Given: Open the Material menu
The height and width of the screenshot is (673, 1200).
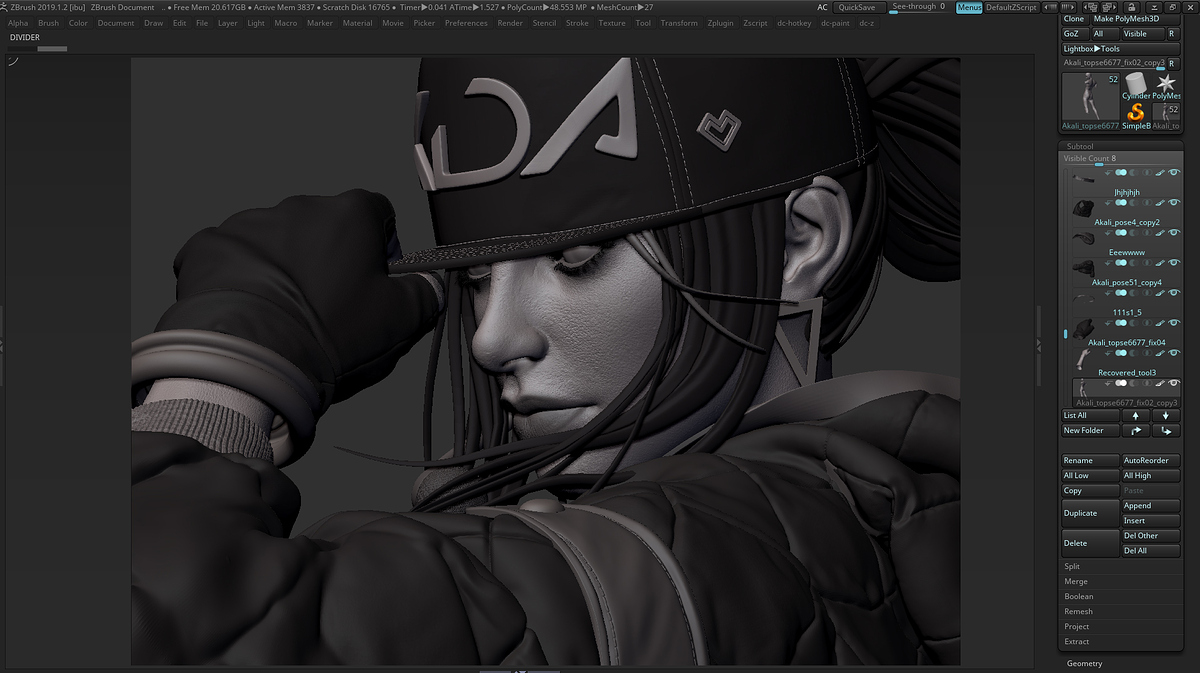Looking at the screenshot, I should (357, 23).
